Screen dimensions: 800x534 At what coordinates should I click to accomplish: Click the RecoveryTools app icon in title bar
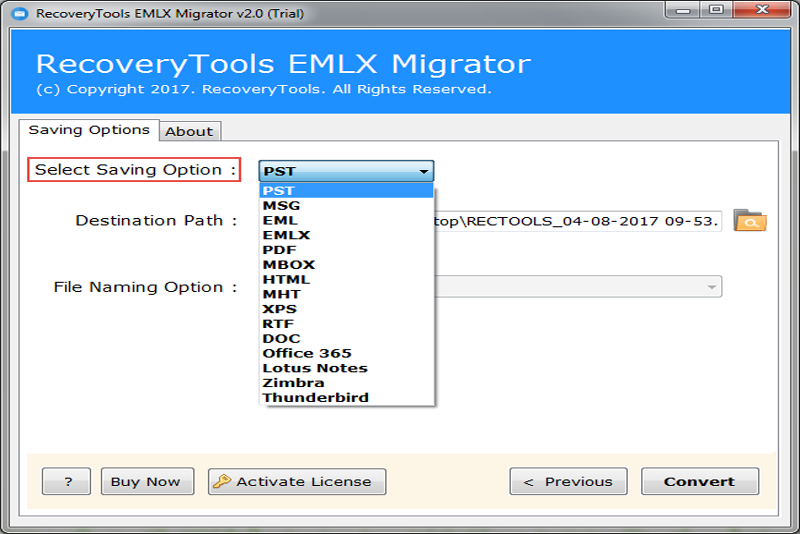[20, 13]
